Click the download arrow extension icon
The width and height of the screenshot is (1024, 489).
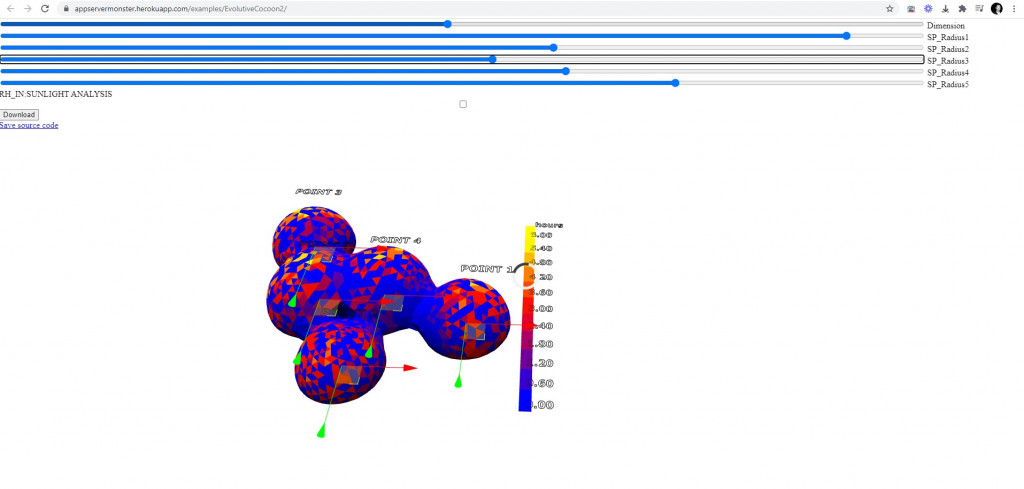(x=945, y=8)
